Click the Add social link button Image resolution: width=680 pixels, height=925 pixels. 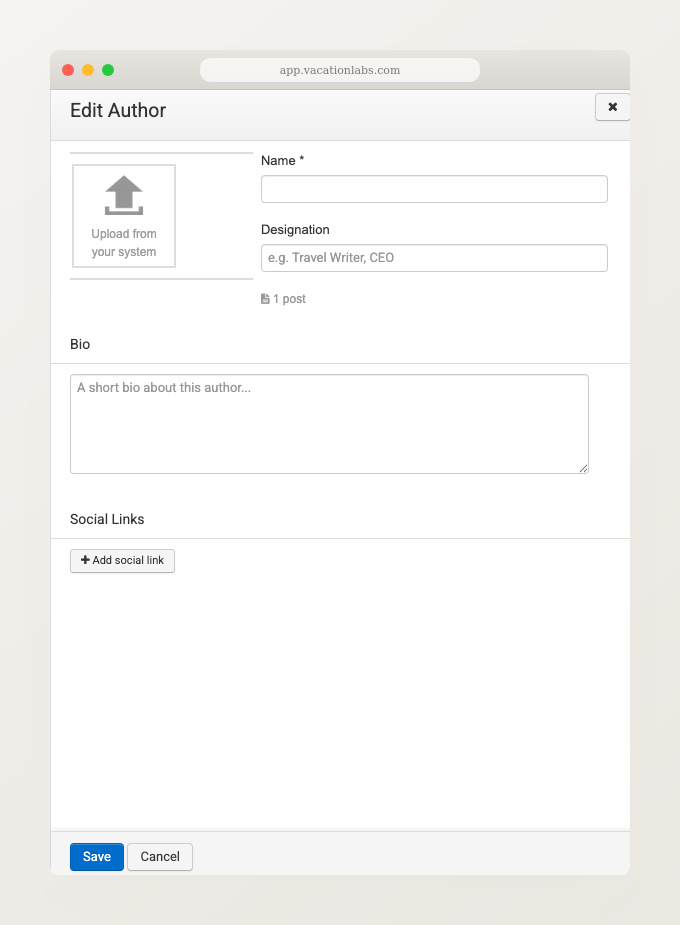pos(122,560)
